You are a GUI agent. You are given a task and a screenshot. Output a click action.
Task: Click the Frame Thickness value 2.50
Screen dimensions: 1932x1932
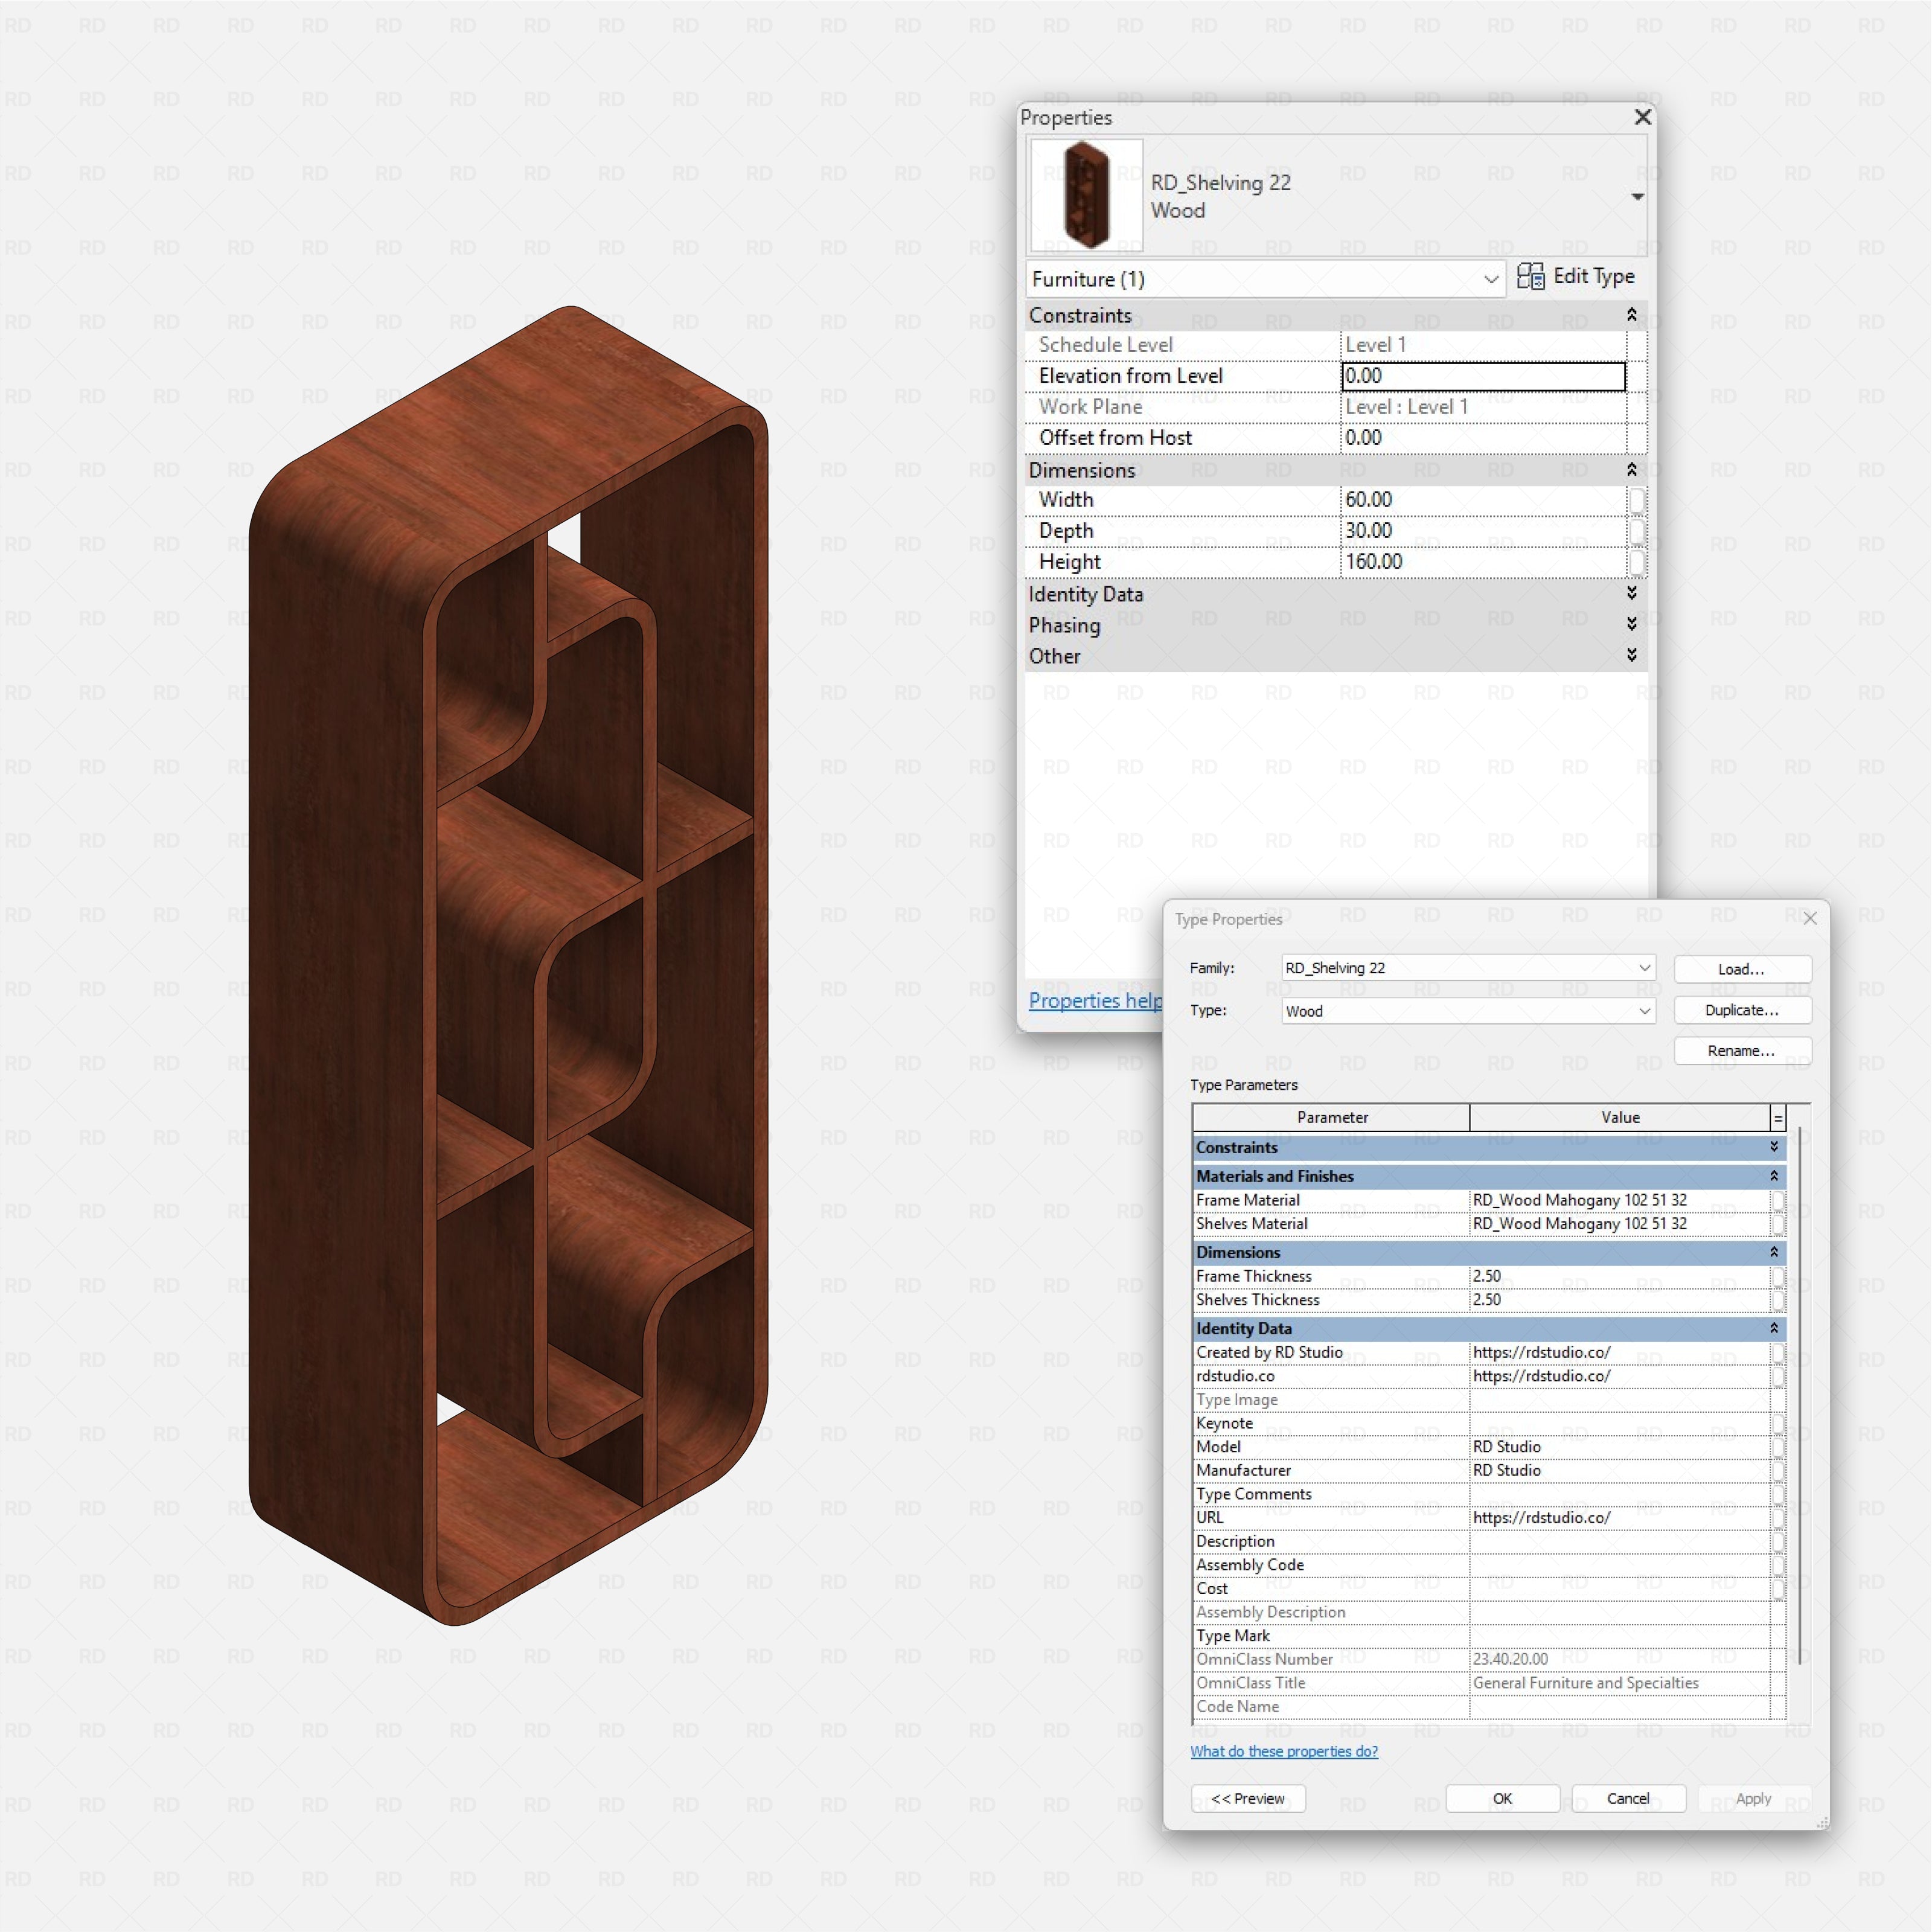(x=1619, y=1276)
